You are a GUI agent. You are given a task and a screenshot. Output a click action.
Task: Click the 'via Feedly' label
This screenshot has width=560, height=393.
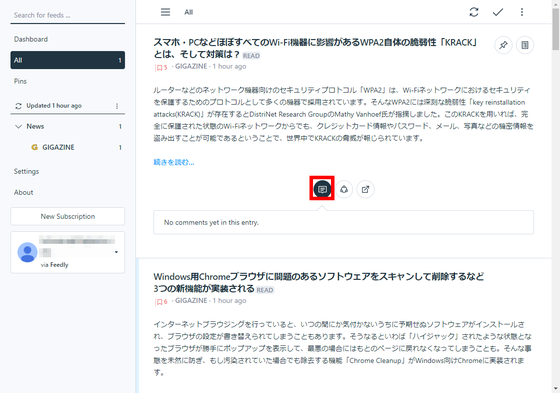[54, 265]
